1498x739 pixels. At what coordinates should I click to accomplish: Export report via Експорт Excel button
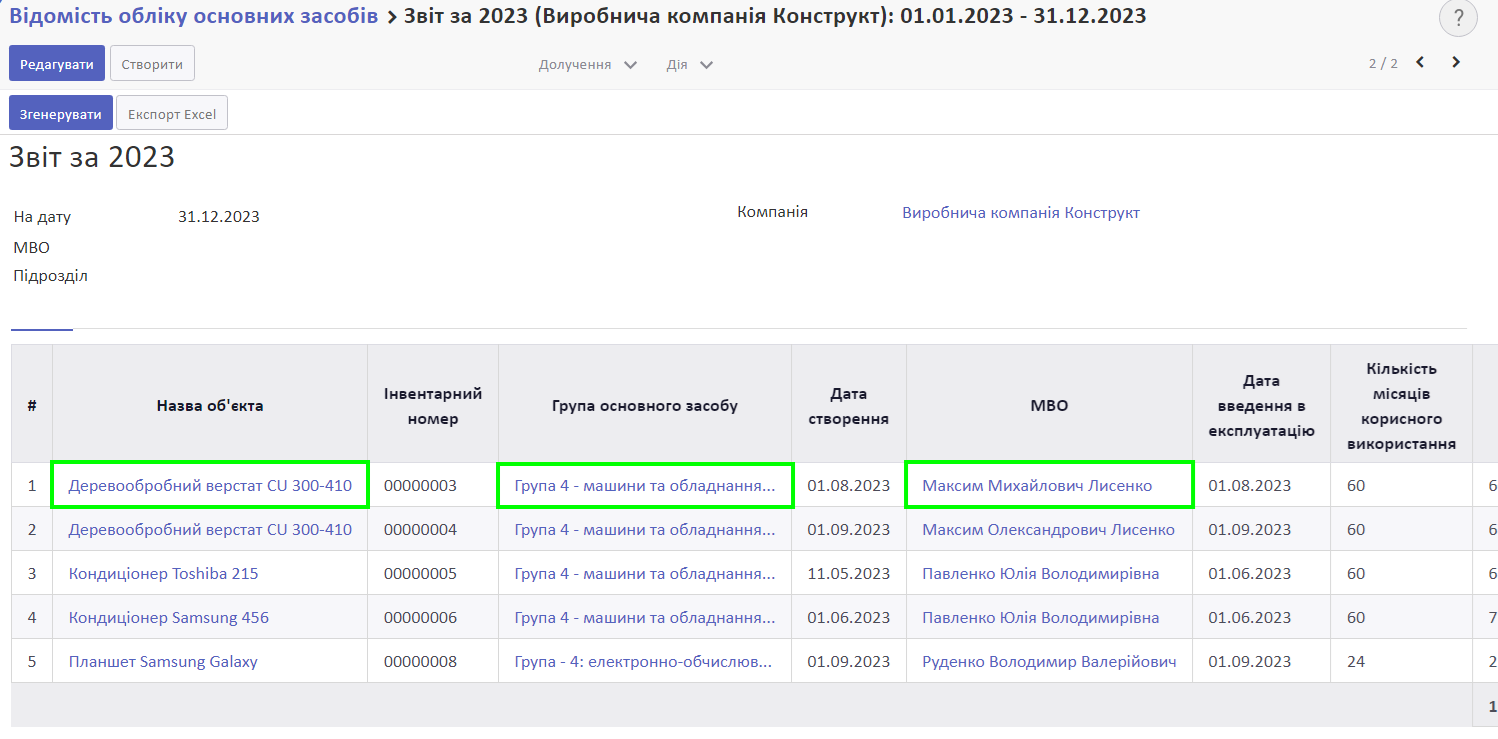tap(172, 114)
